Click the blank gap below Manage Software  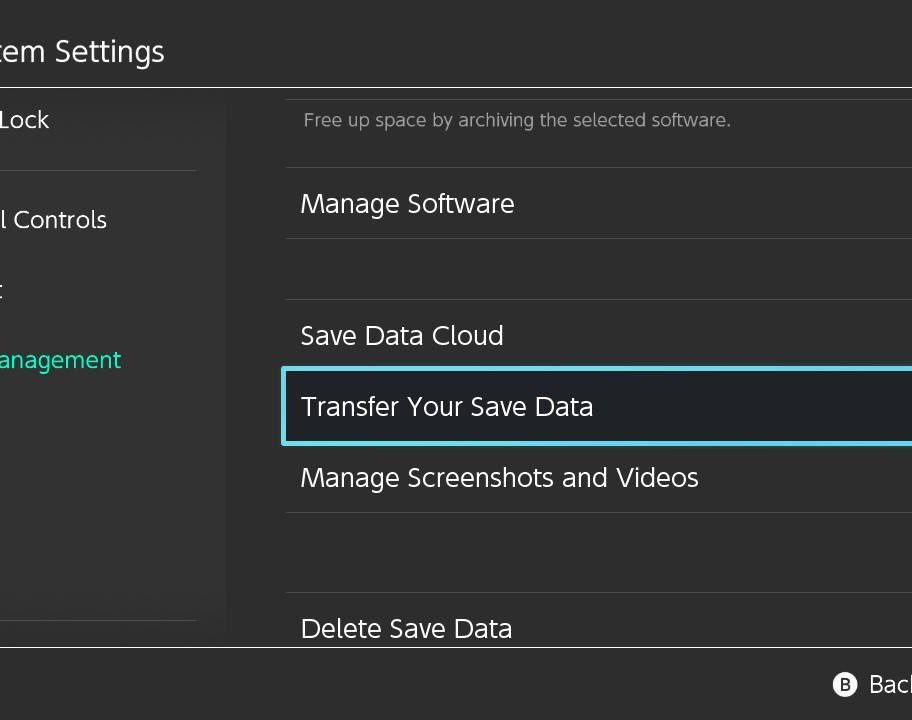(598, 269)
